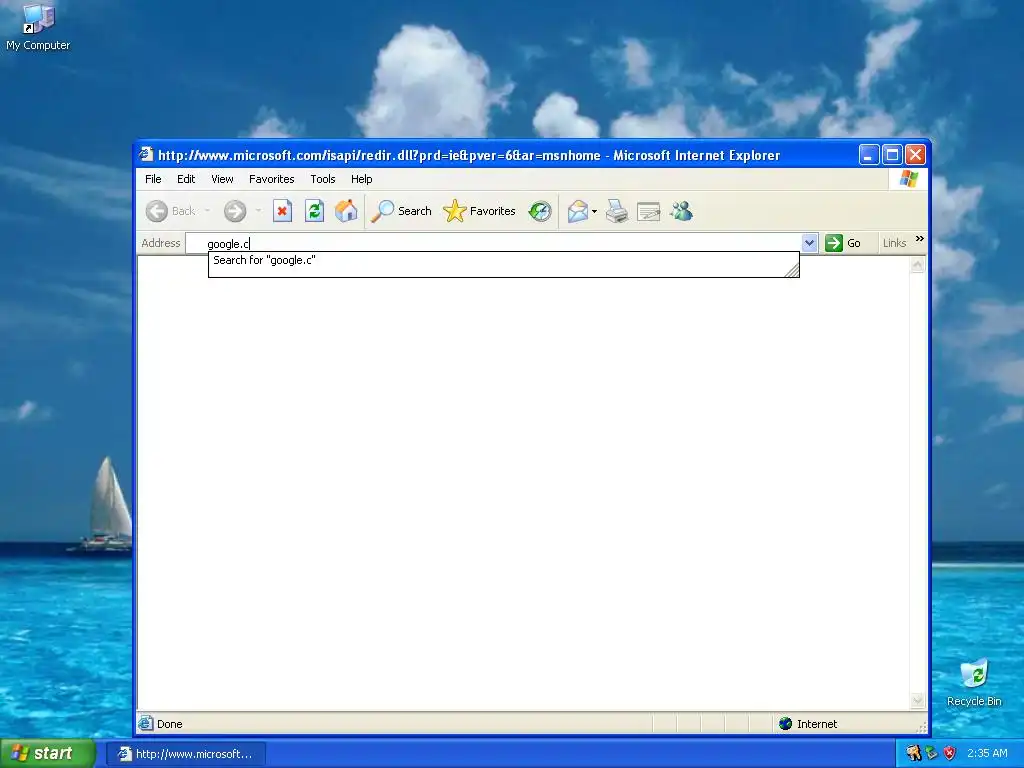Click the autocomplete dropdown resize grip
The width and height of the screenshot is (1024, 768).
coord(791,269)
